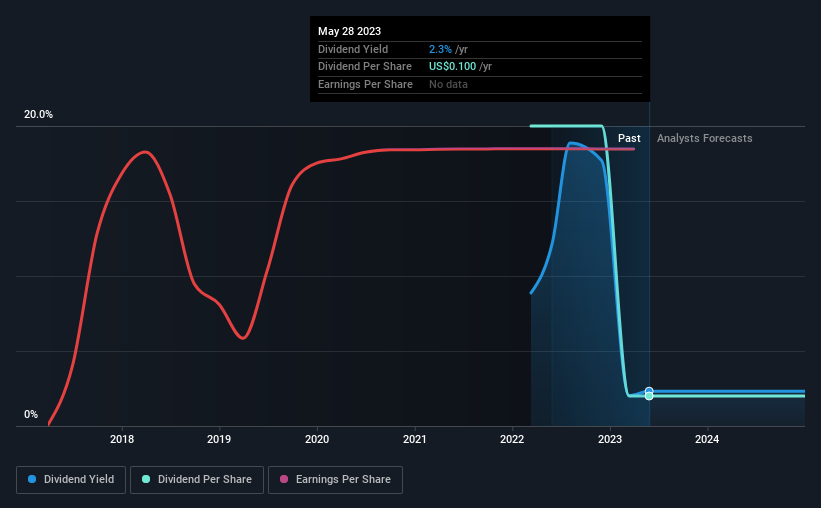Click the 2.3% dividend yield tooltip value
Image resolution: width=821 pixels, height=508 pixels.
[x=440, y=49]
